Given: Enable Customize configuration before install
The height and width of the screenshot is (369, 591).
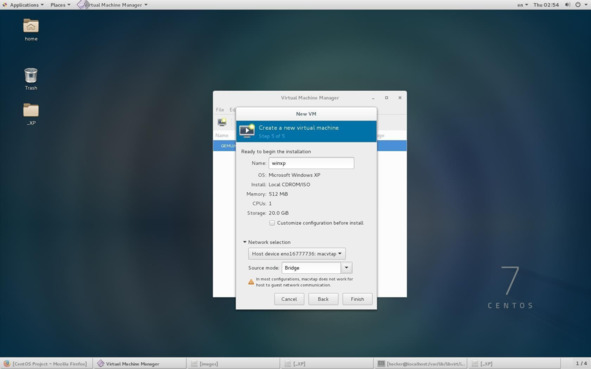Looking at the screenshot, I should point(272,223).
